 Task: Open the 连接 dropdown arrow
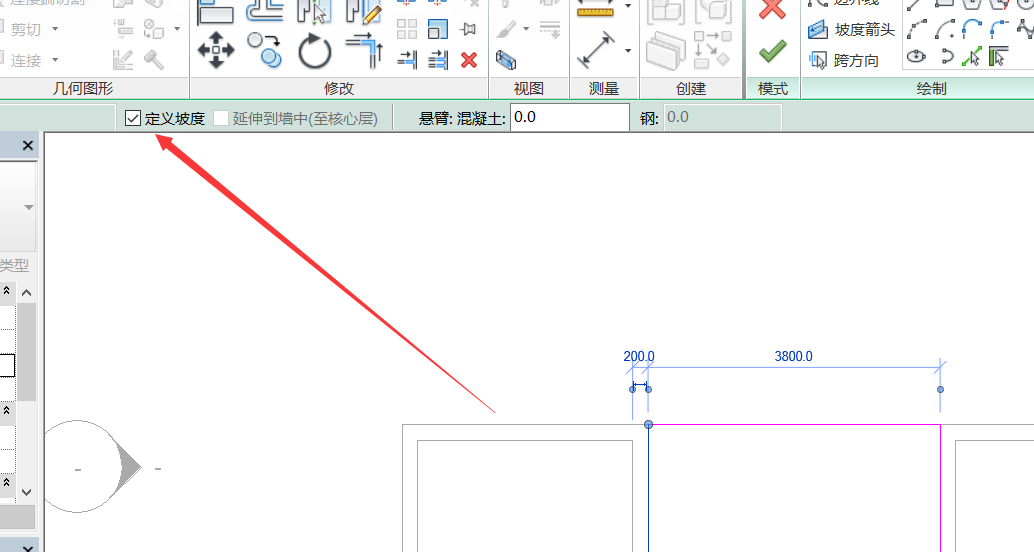55,60
